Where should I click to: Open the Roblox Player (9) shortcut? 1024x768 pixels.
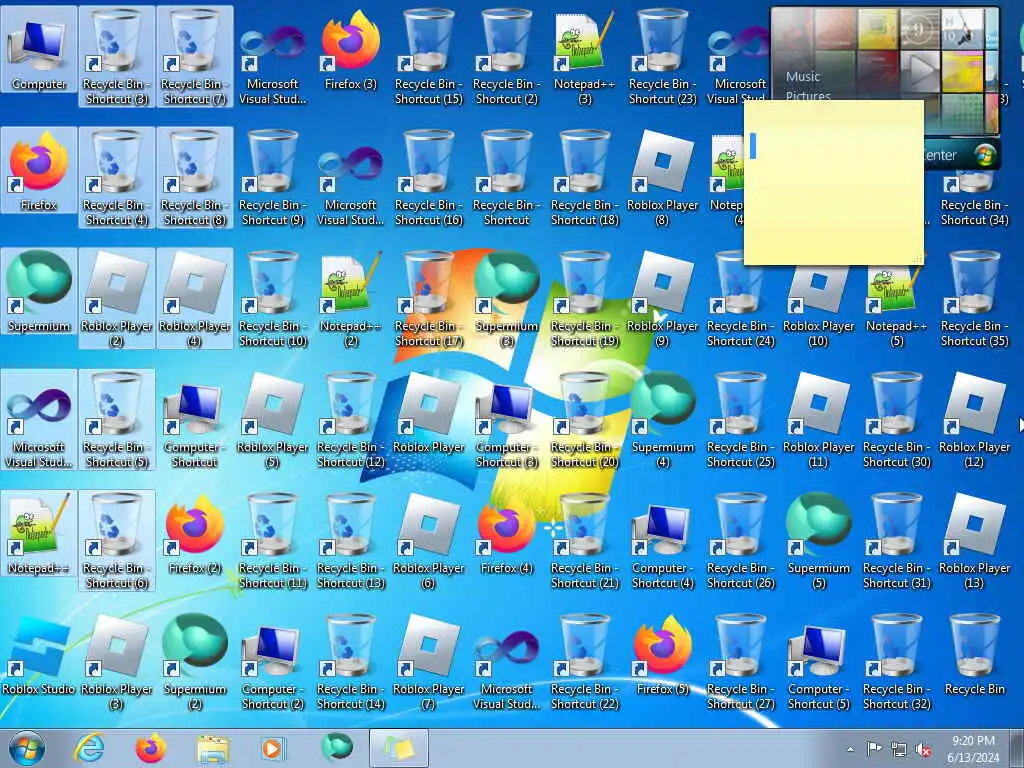tap(662, 298)
